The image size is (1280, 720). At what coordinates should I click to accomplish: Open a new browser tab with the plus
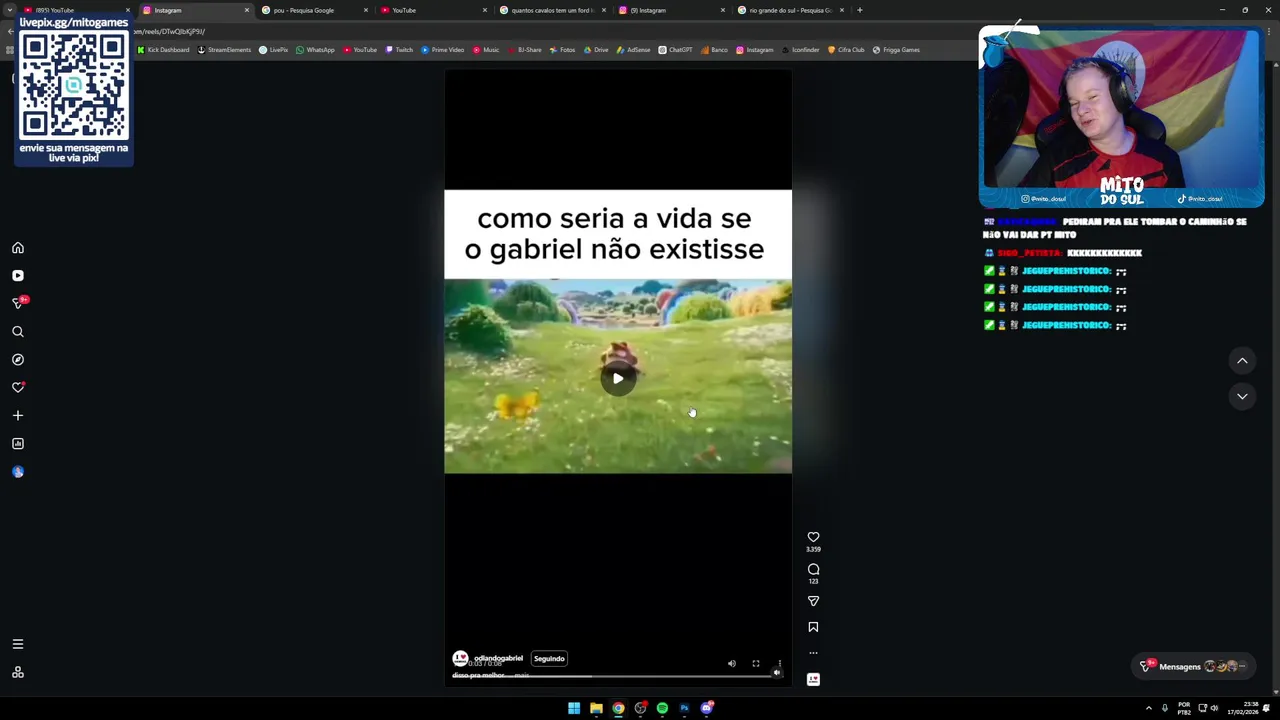(x=860, y=10)
